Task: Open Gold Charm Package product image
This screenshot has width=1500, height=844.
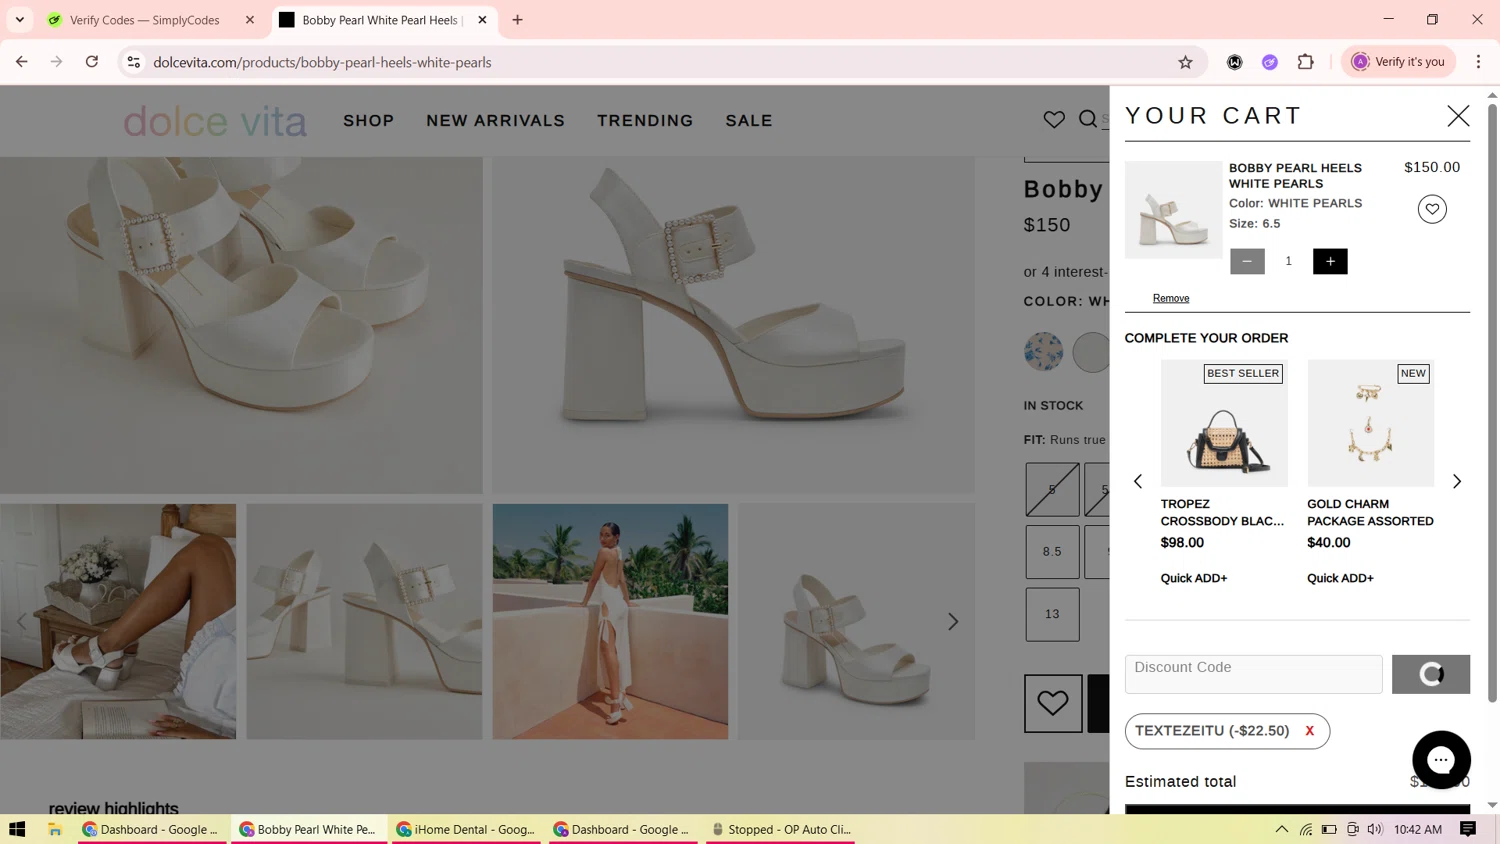Action: 1370,423
